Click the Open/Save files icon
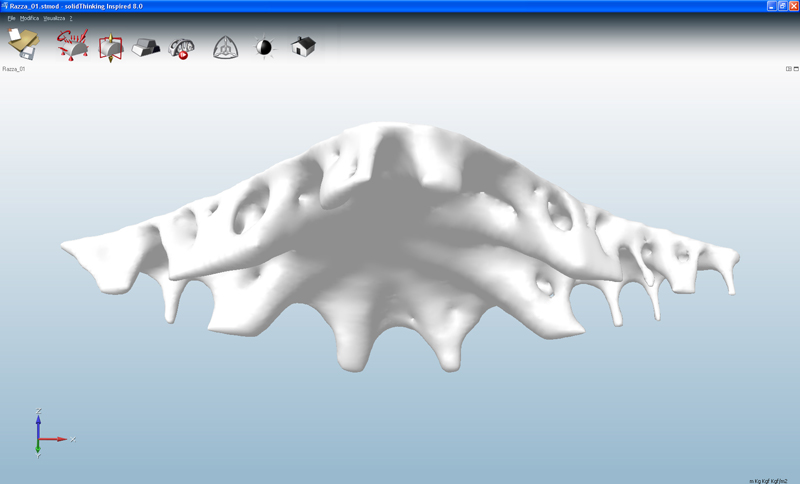The width and height of the screenshot is (800, 484). coord(23,44)
